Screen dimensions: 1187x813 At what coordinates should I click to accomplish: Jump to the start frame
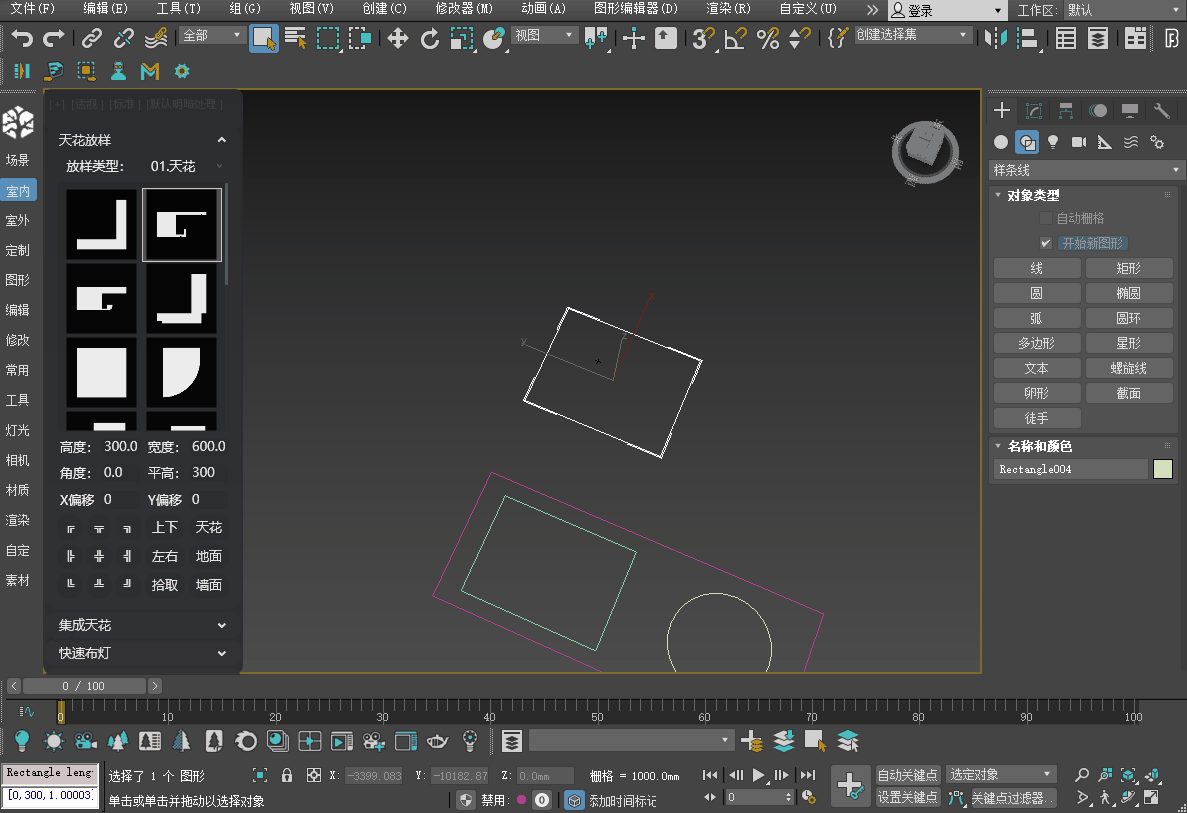709,775
